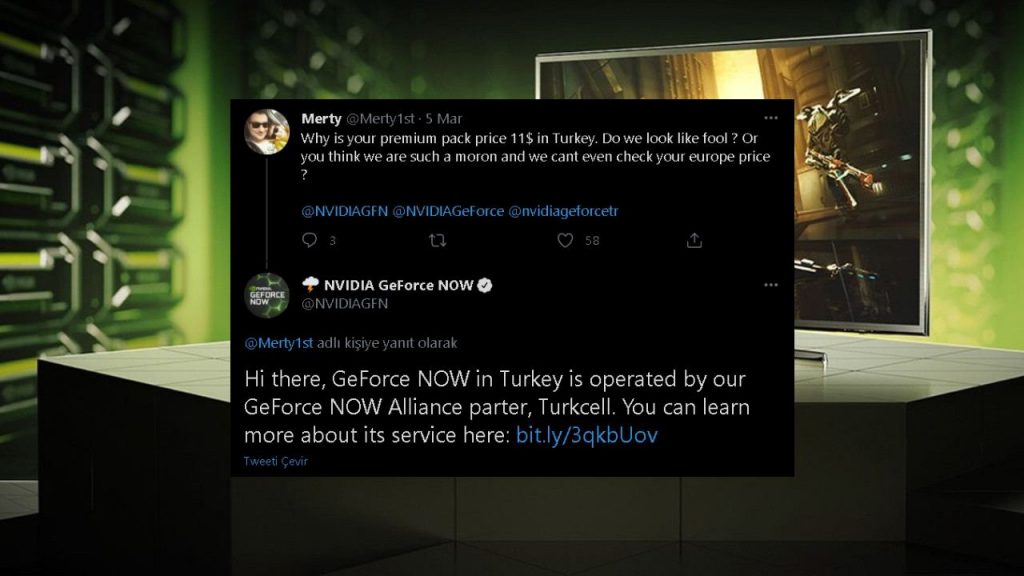Open more options on NVIDIA GeForce NOW reply

point(771,285)
